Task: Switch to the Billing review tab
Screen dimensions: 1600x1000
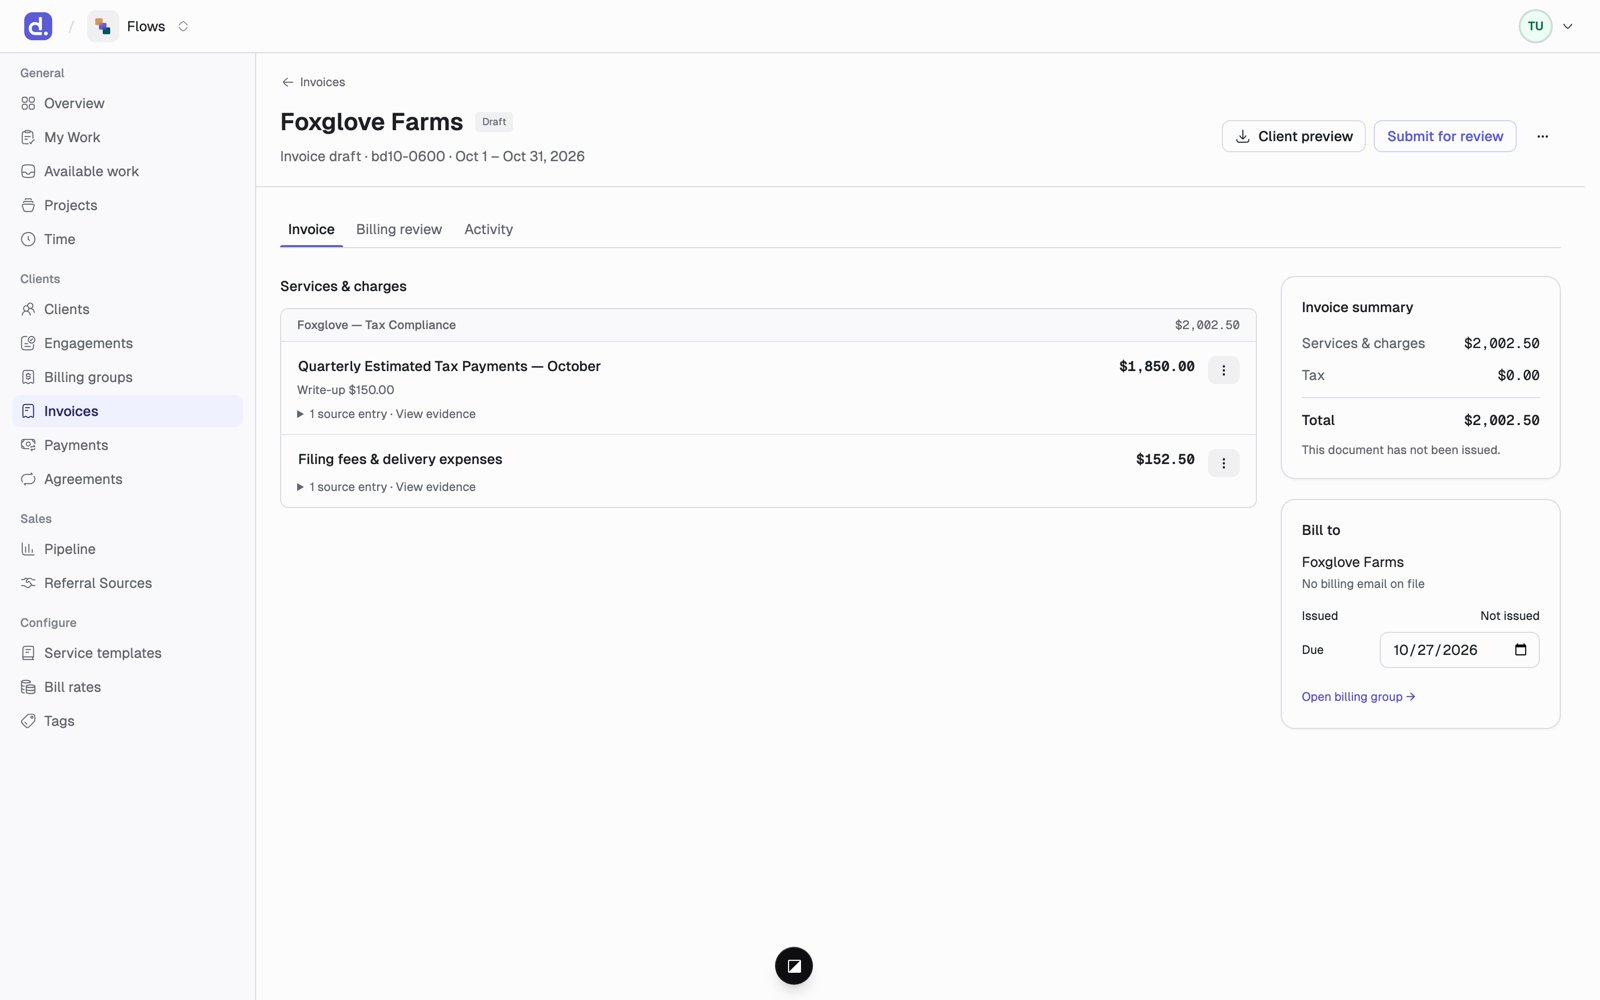Action: [x=399, y=229]
